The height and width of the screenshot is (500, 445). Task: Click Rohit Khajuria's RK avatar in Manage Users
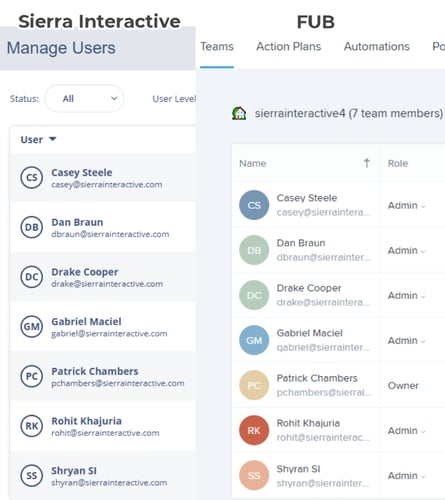(32, 426)
